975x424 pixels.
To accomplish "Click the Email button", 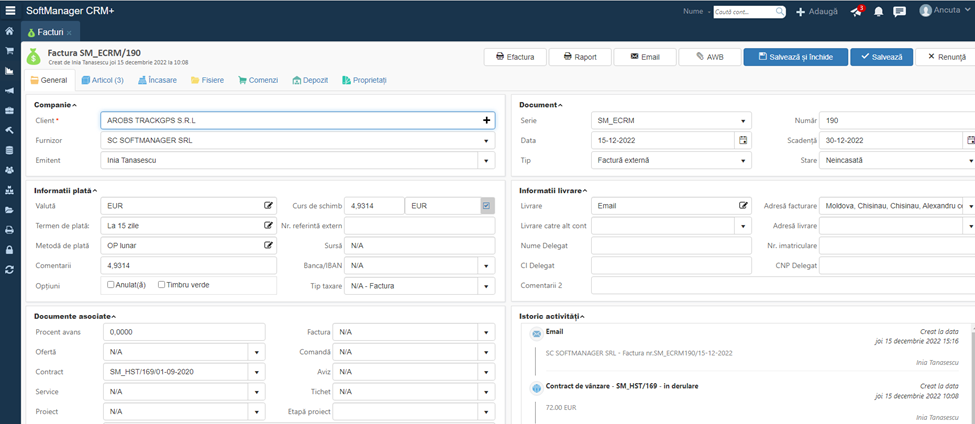I will click(644, 57).
